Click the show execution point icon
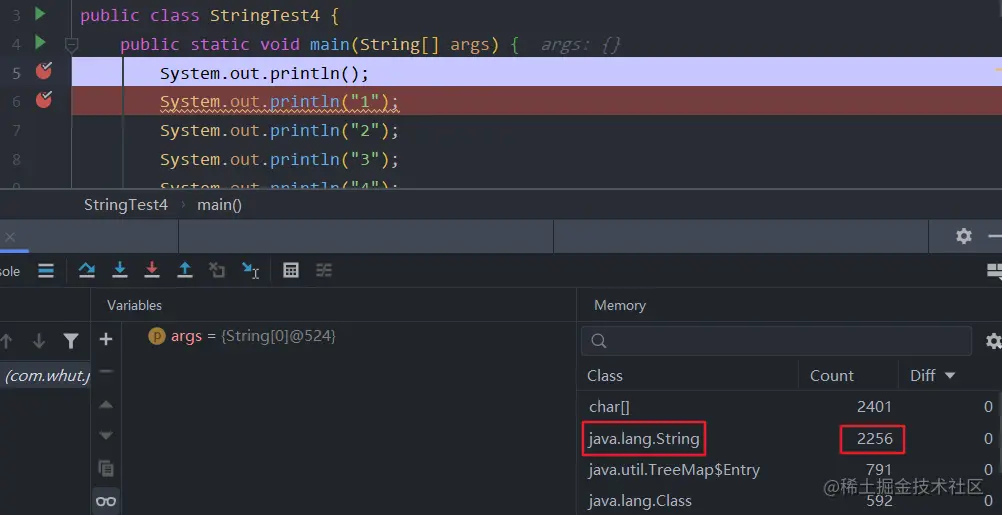Image resolution: width=1002 pixels, height=515 pixels. pyautogui.click(x=46, y=270)
